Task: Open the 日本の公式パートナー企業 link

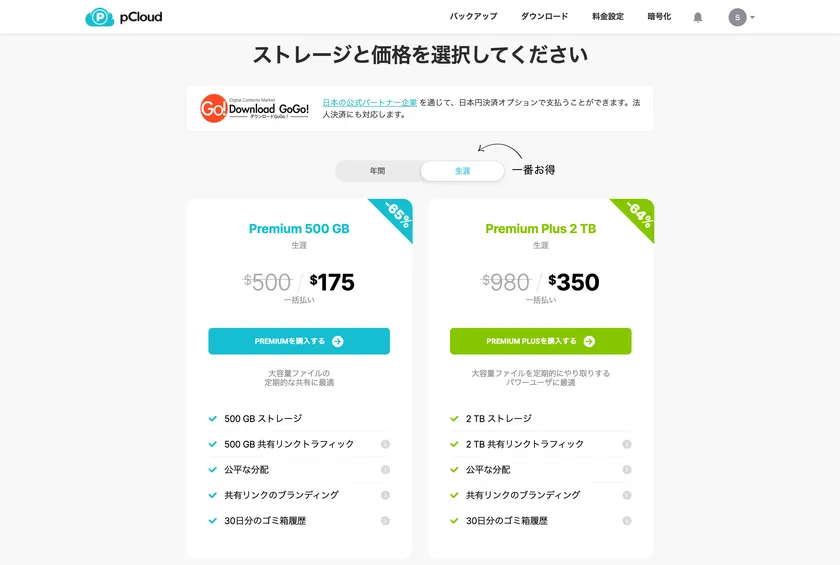Action: click(x=369, y=102)
